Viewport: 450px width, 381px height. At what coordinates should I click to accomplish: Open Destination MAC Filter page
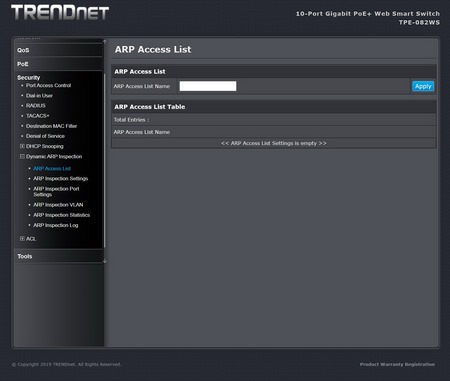pyautogui.click(x=51, y=126)
